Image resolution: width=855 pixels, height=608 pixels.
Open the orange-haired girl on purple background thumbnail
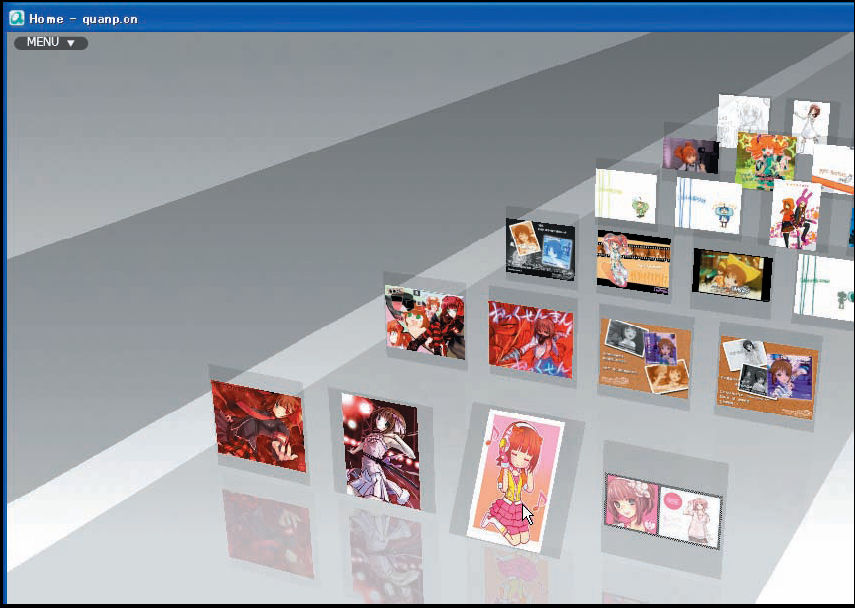(690, 155)
